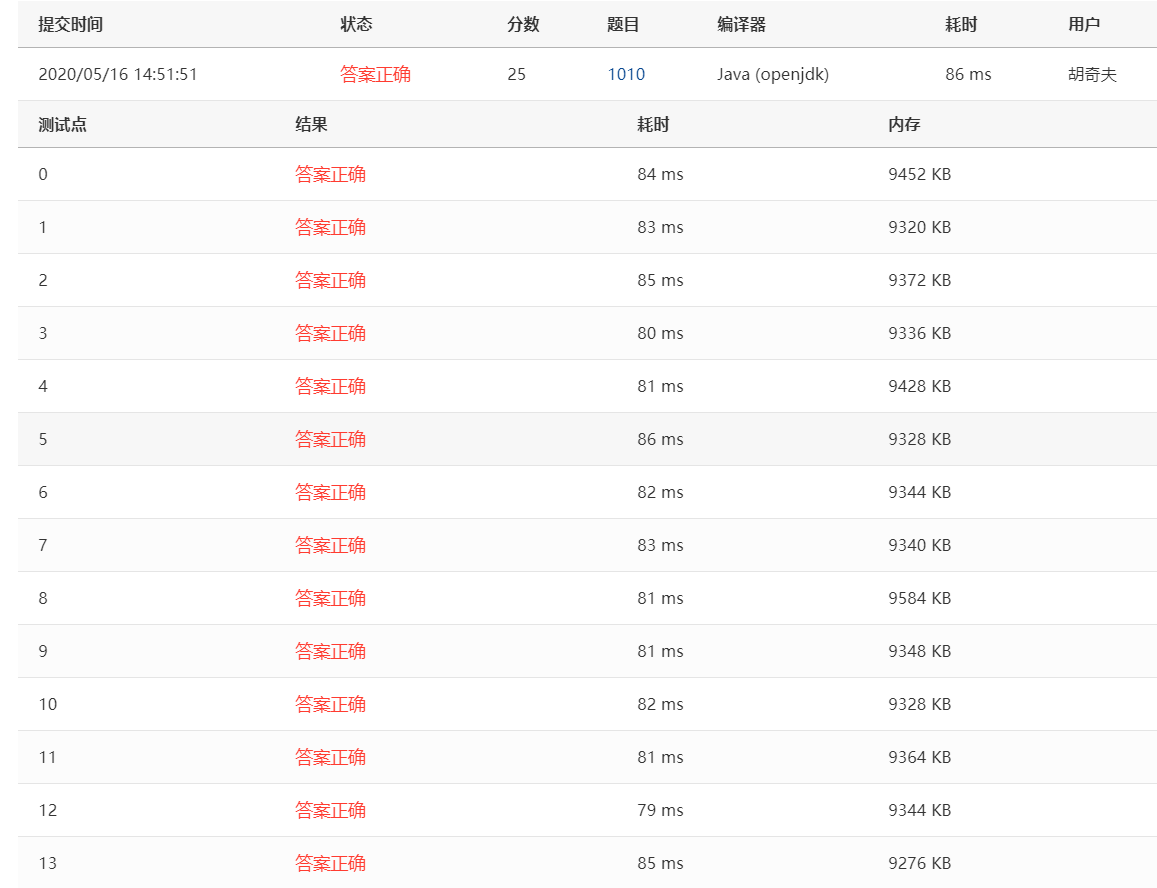1157x888 pixels.
Task: Click 答案正确 result for test point 11
Action: click(x=330, y=757)
